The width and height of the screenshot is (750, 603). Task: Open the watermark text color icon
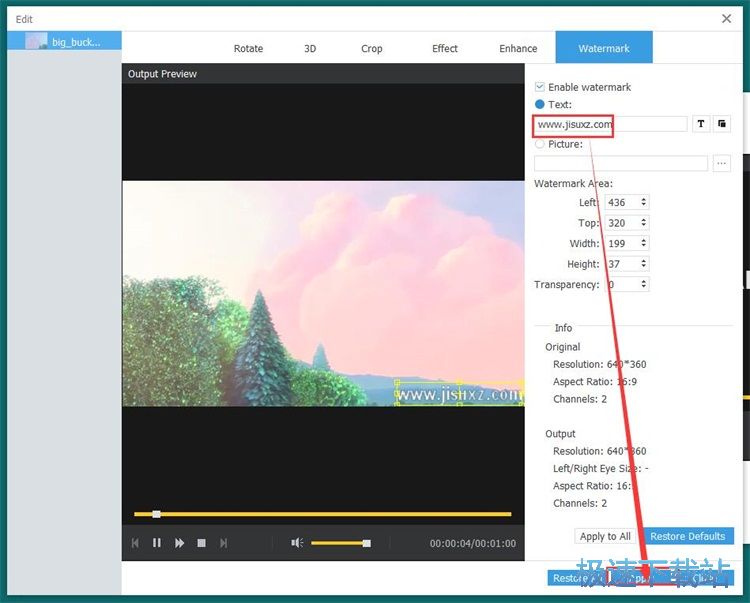pos(722,124)
